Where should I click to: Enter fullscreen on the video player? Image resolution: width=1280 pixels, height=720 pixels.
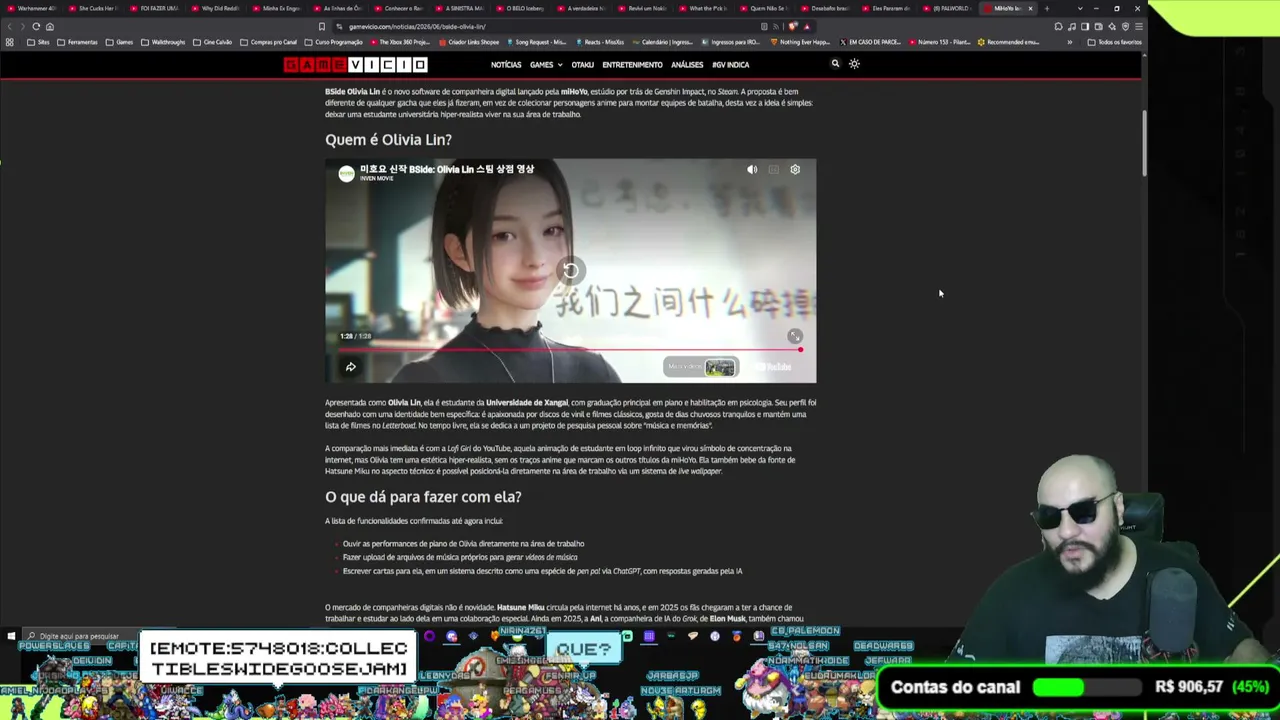(795, 337)
